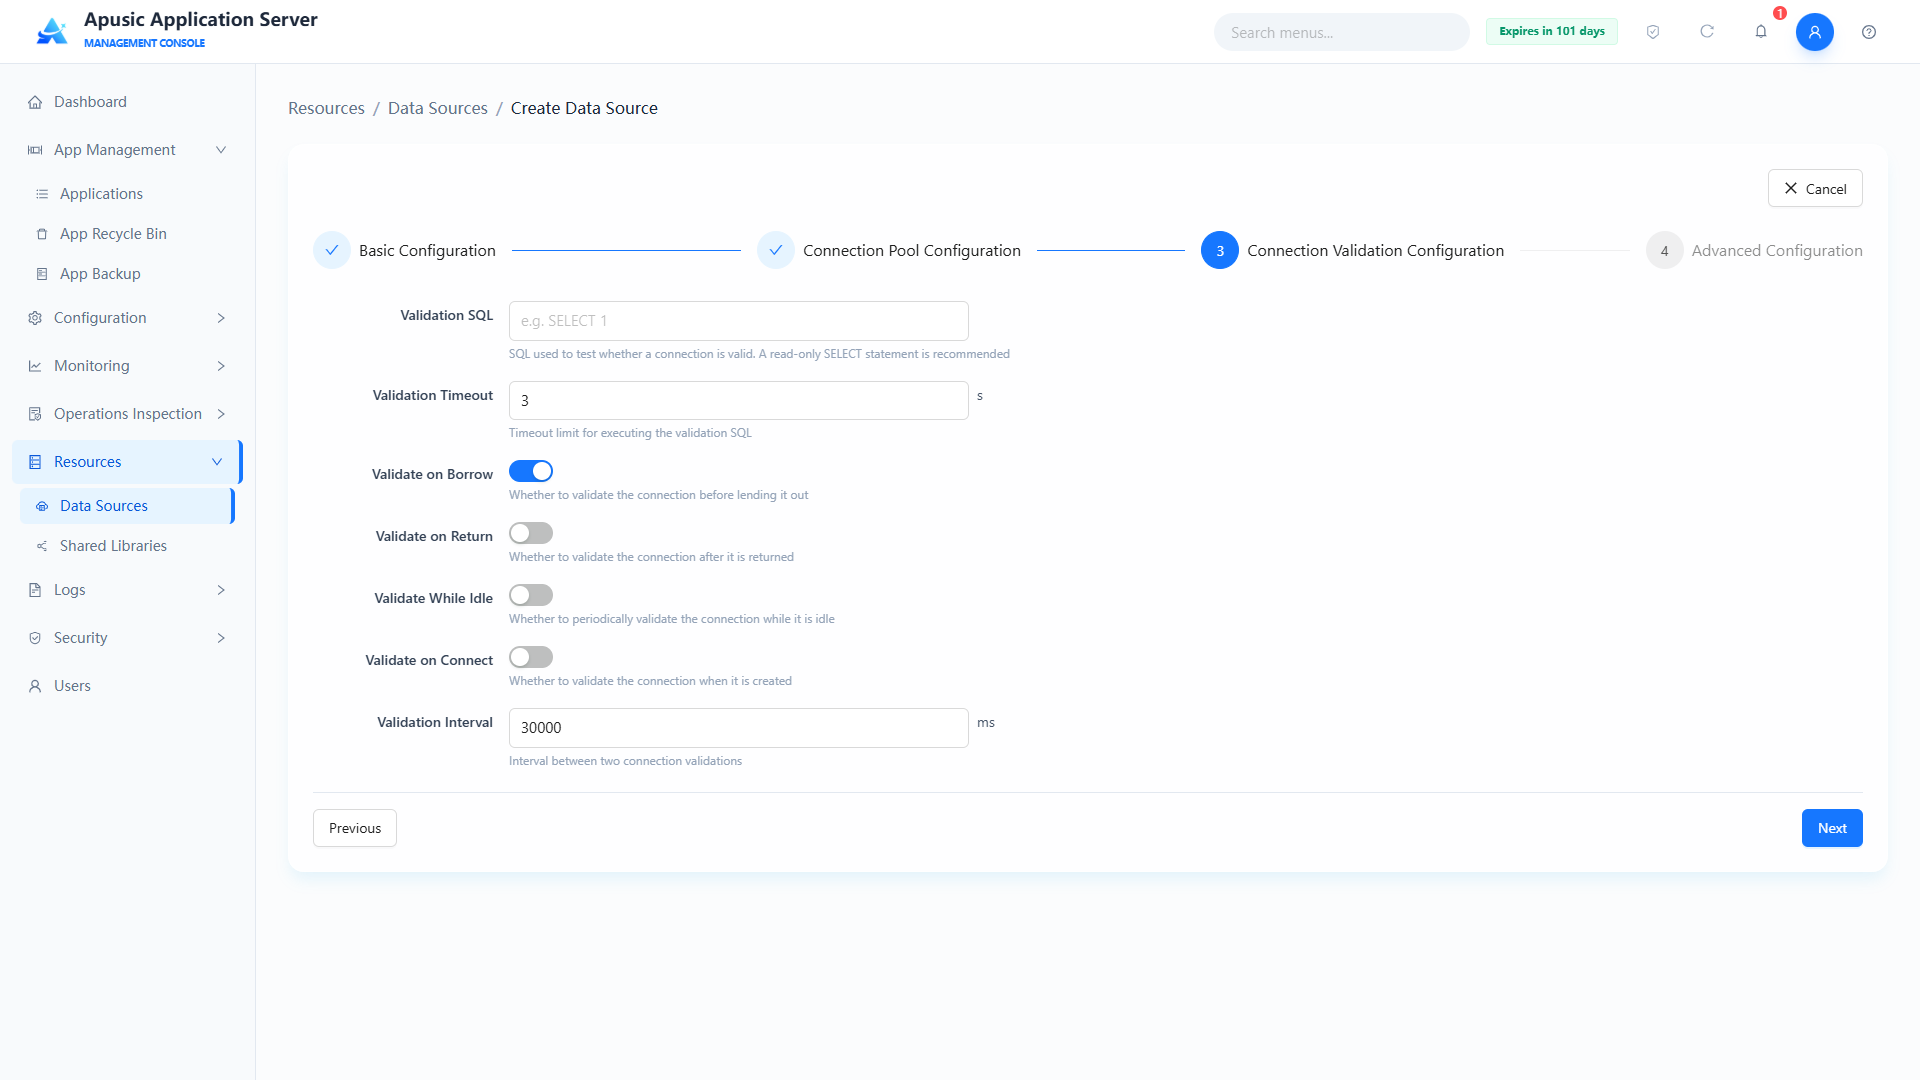The image size is (1920, 1080).
Task: Click the Previous button
Action: 355,828
